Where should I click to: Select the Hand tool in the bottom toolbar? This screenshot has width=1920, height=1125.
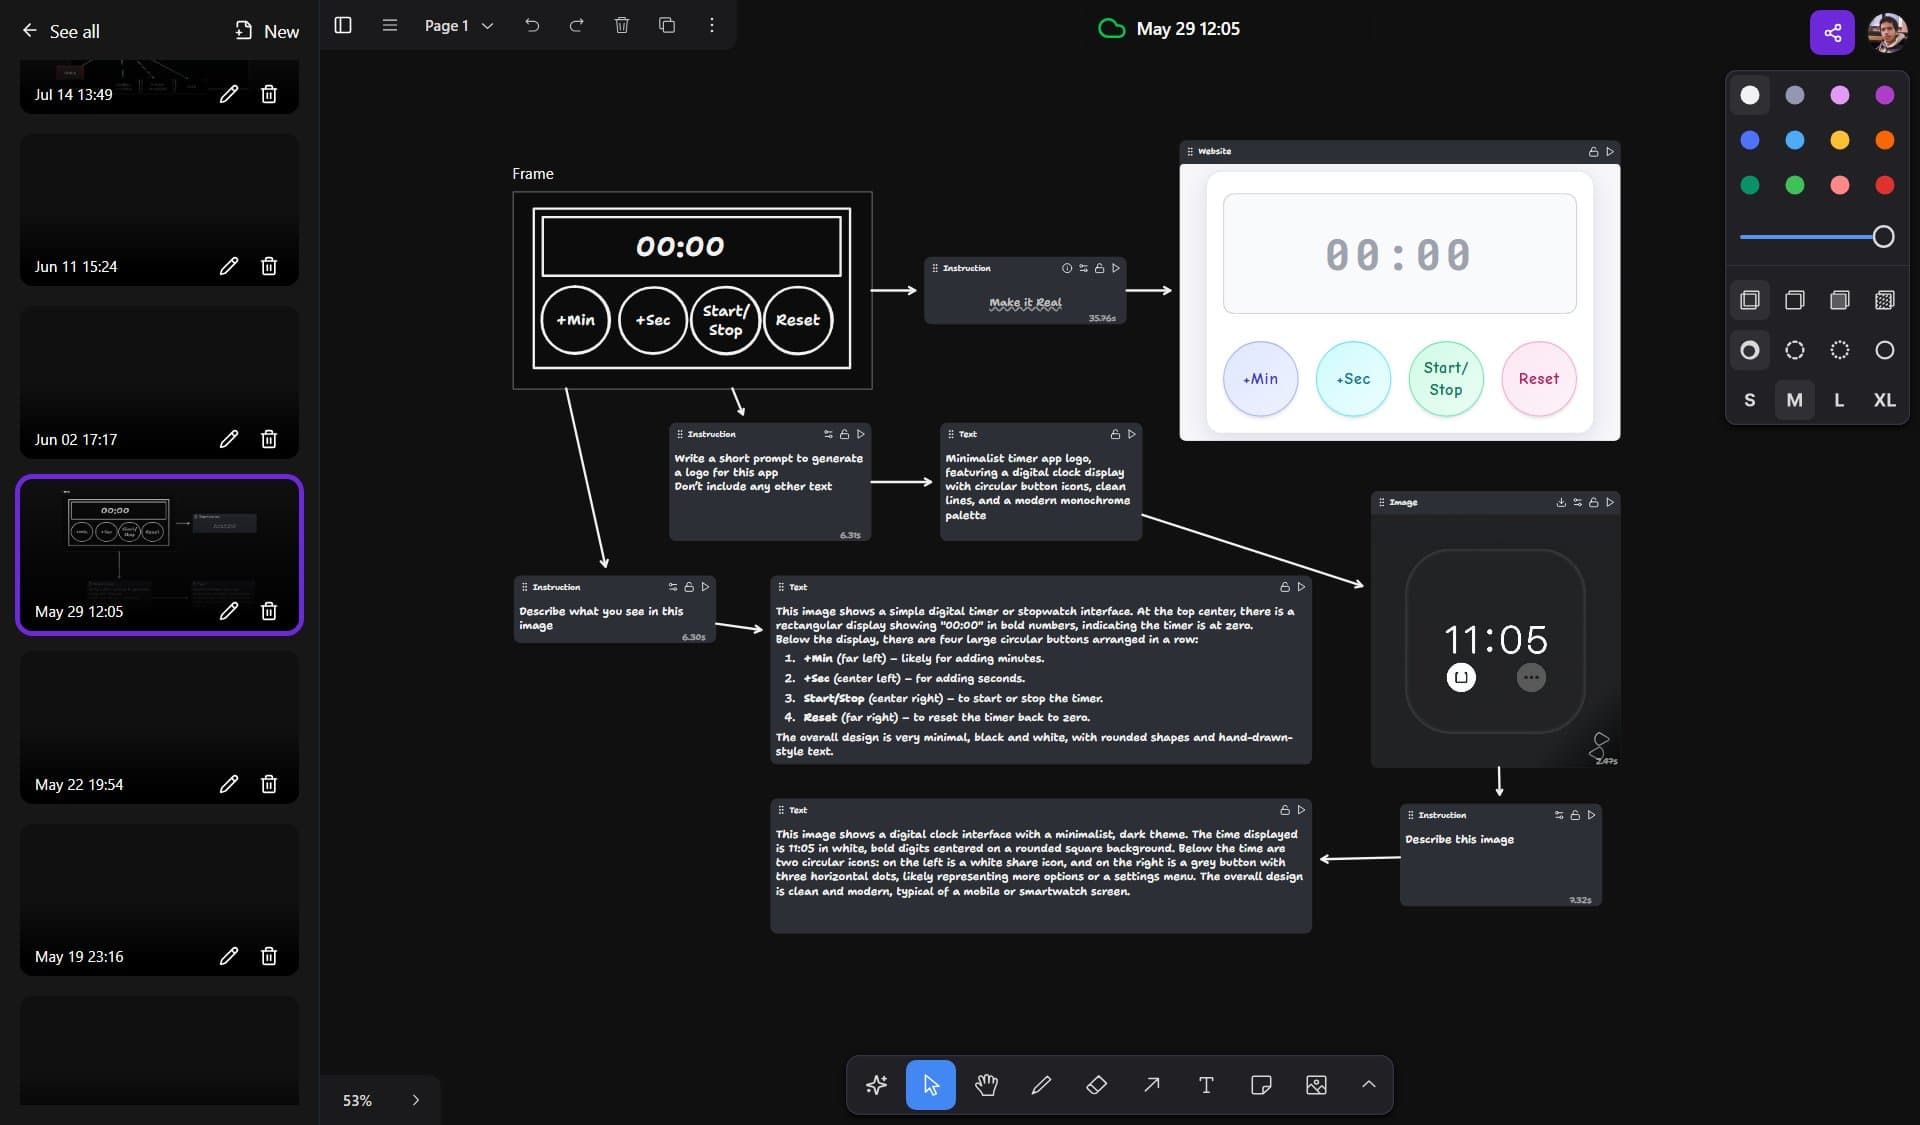pos(986,1085)
